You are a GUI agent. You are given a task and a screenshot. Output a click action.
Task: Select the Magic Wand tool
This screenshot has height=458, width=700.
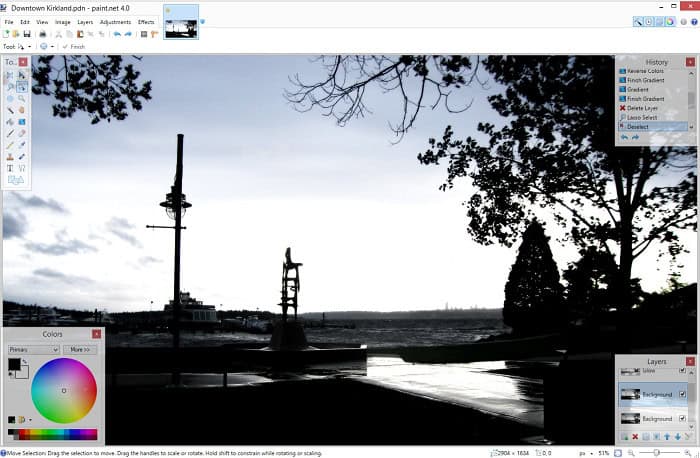click(x=10, y=110)
